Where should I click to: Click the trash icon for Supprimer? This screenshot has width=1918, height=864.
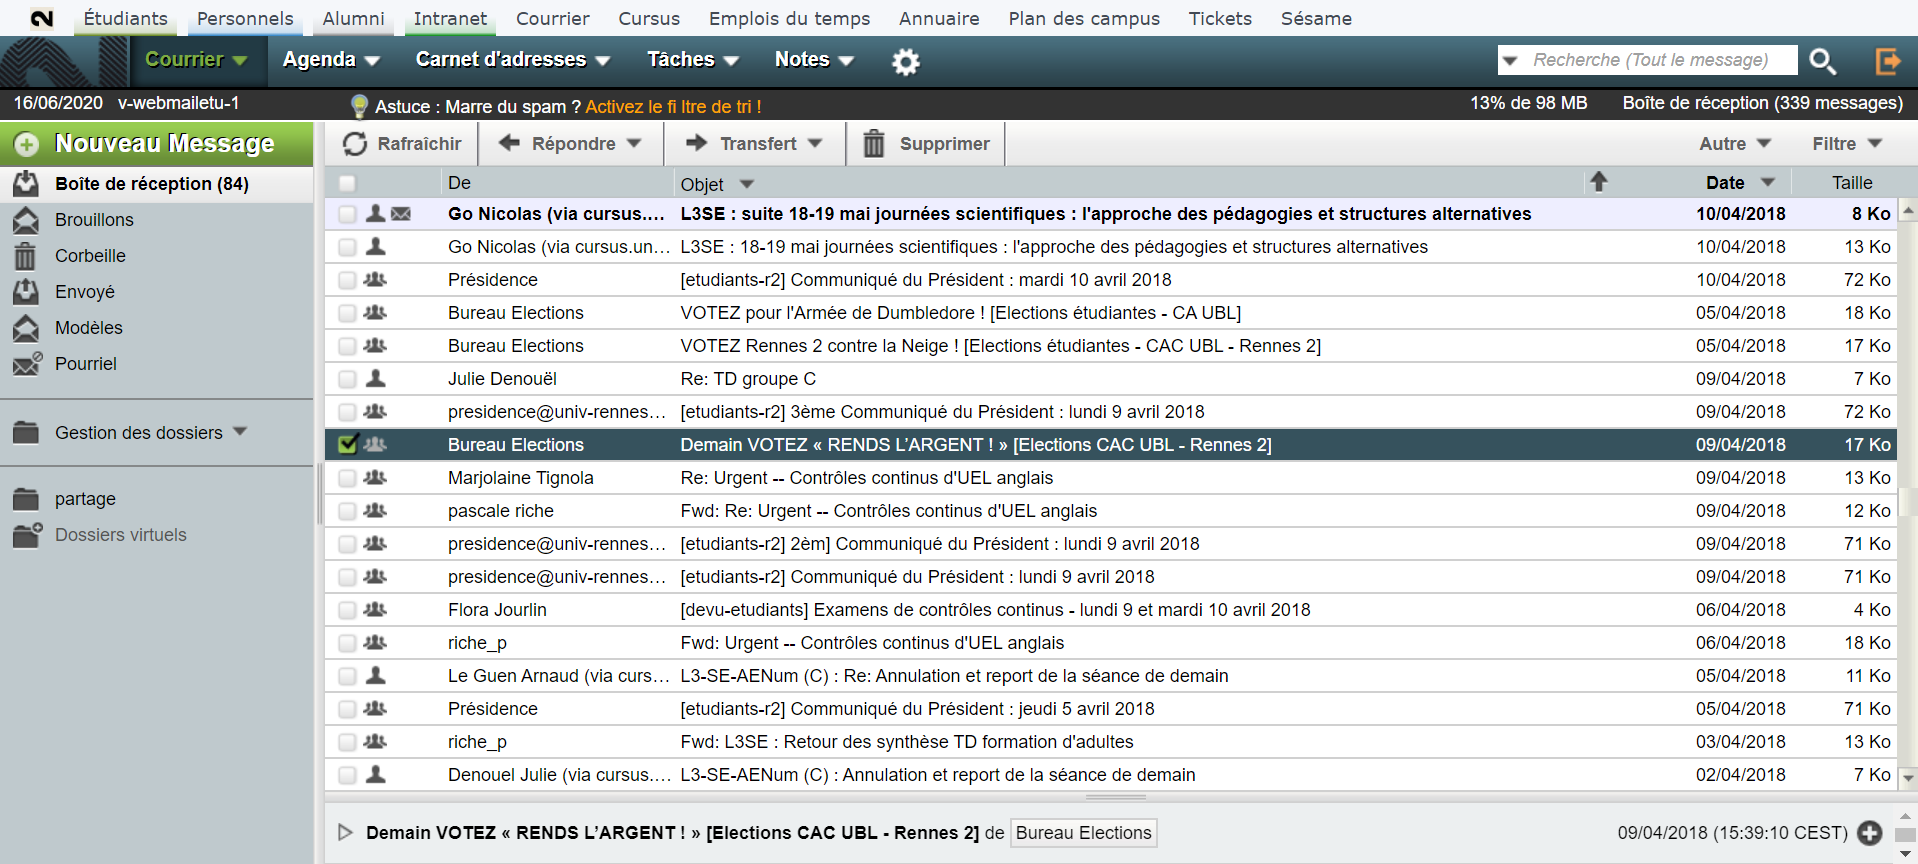click(x=874, y=144)
